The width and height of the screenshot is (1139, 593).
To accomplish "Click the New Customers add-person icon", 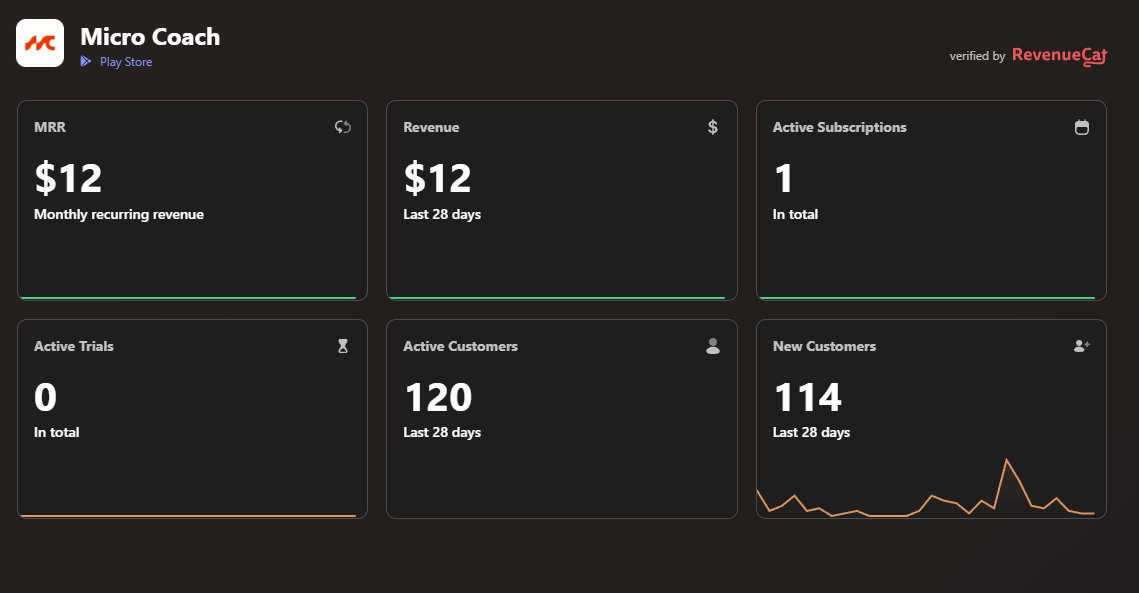I will point(1082,347).
